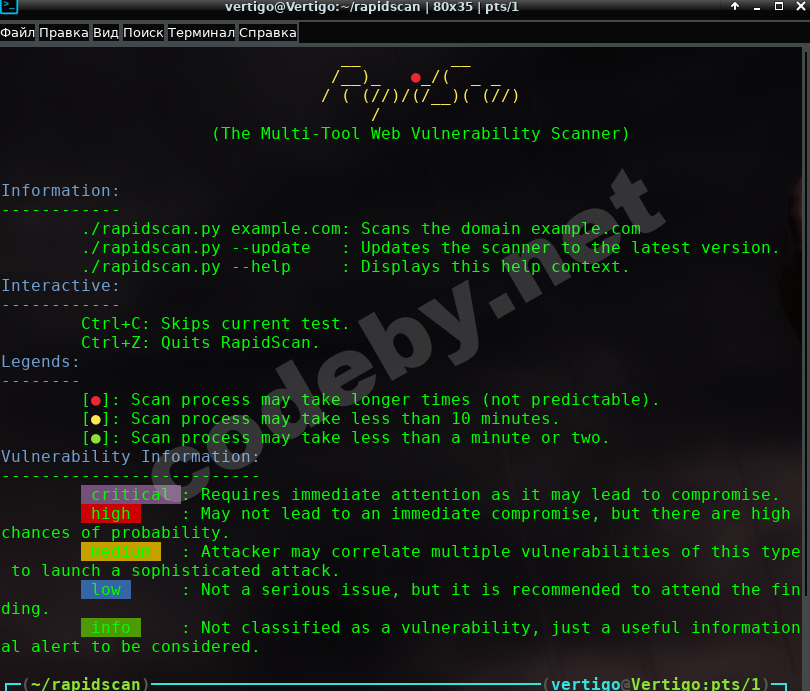Open the Файл menu
The height and width of the screenshot is (691, 810).
(18, 33)
